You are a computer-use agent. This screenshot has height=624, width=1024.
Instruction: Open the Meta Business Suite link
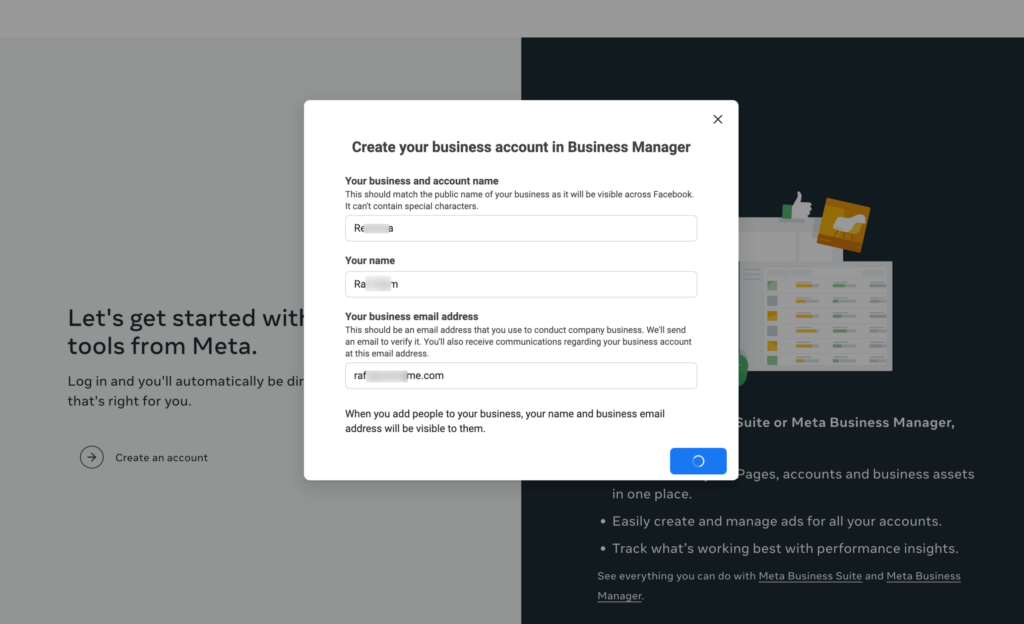810,576
